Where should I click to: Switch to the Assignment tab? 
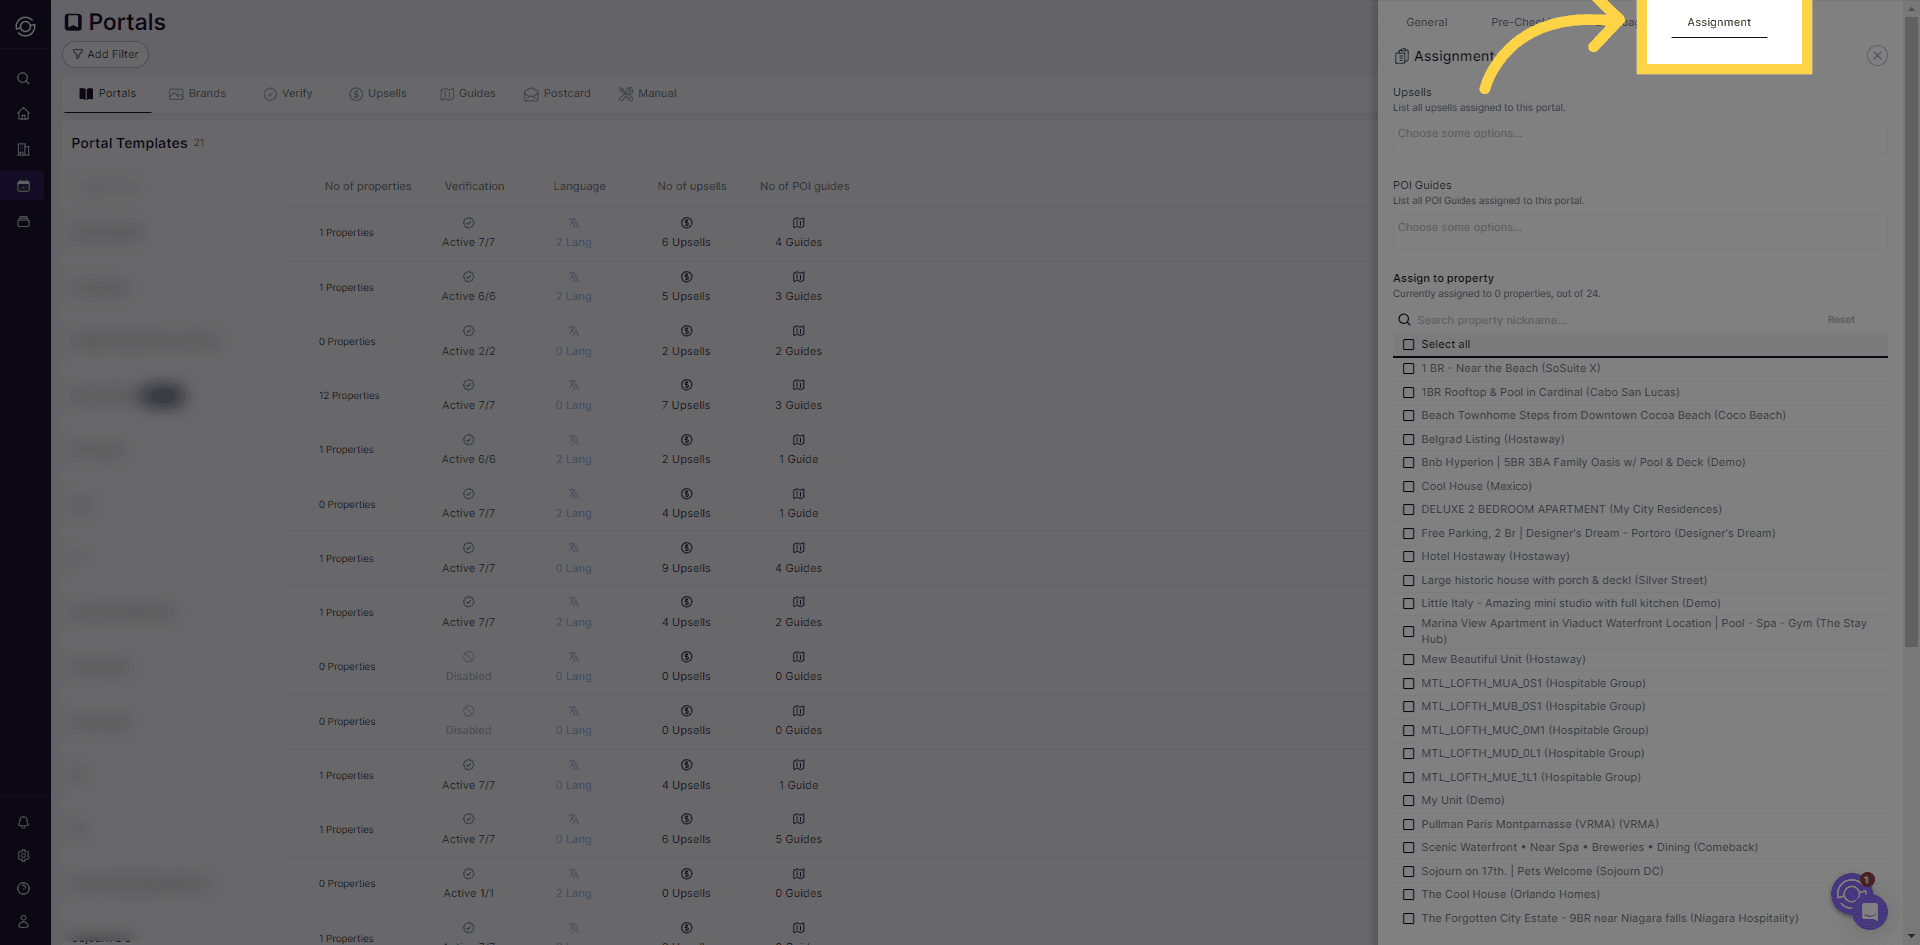click(1718, 22)
